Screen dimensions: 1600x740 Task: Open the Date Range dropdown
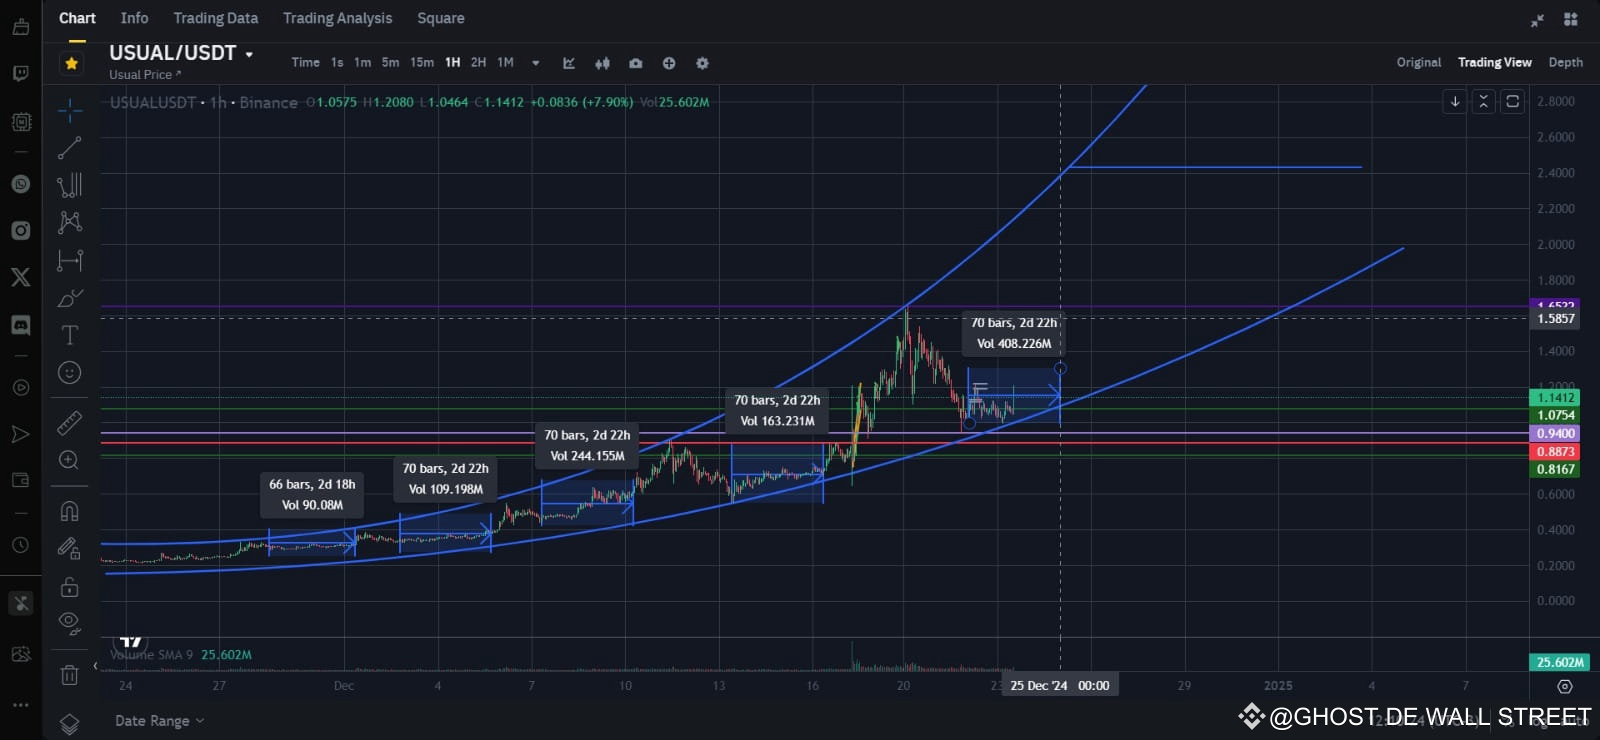pyautogui.click(x=159, y=721)
